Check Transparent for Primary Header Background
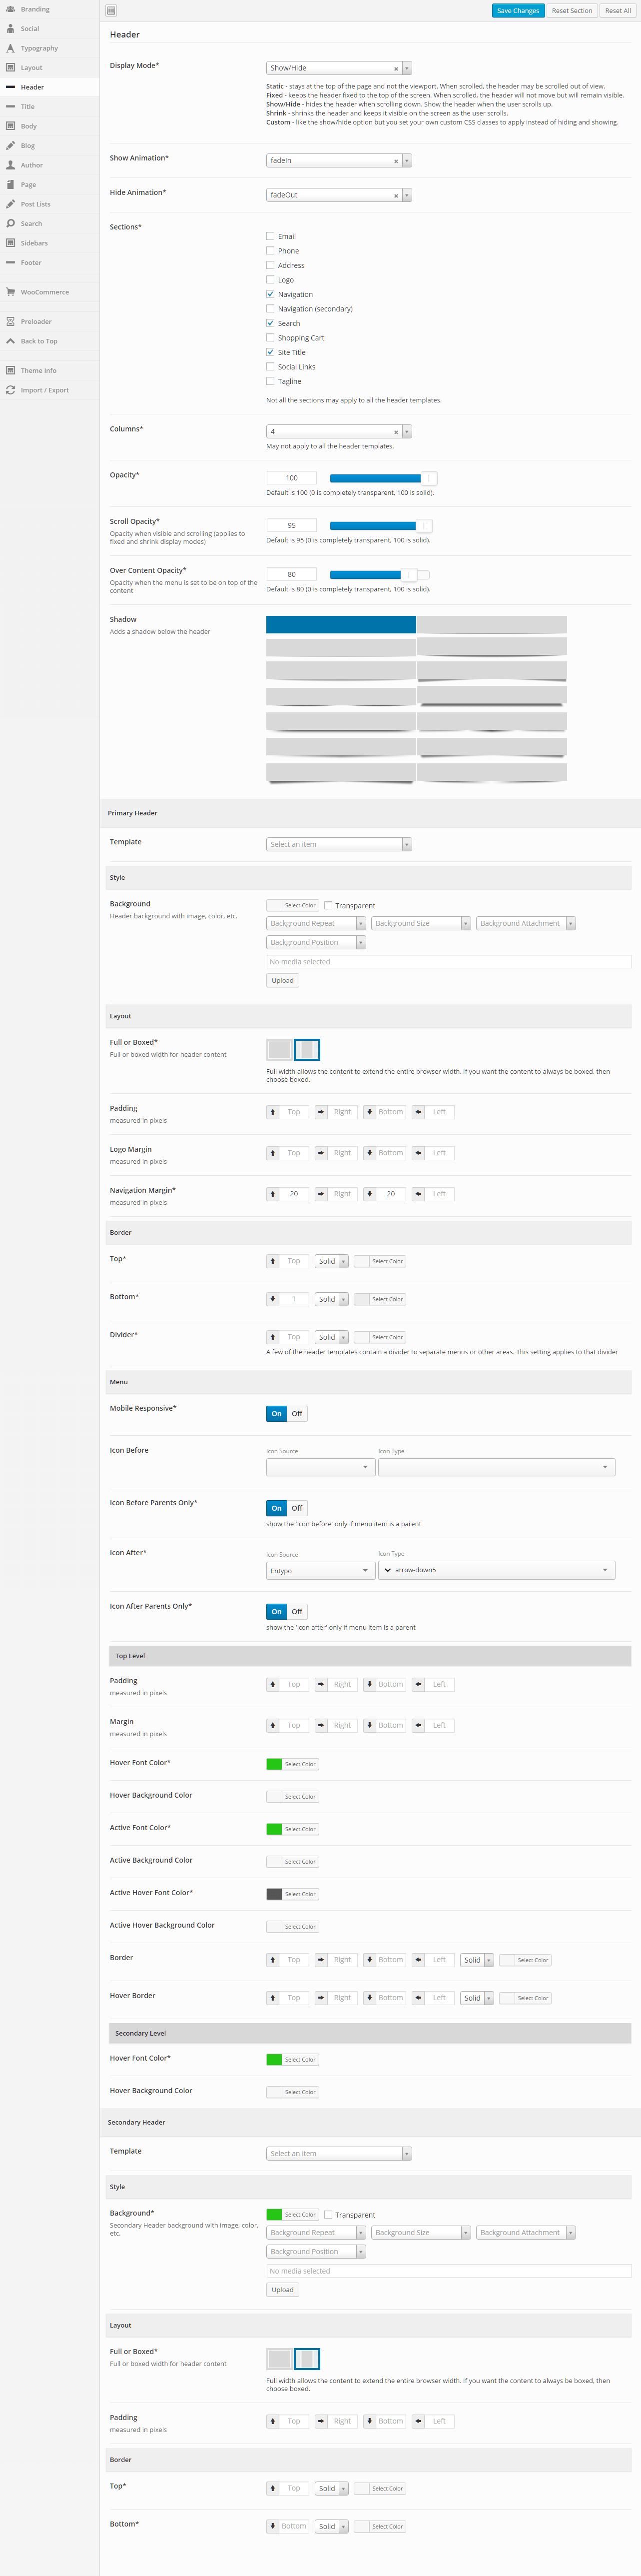Screen dimensions: 641x2576 pyautogui.click(x=328, y=905)
